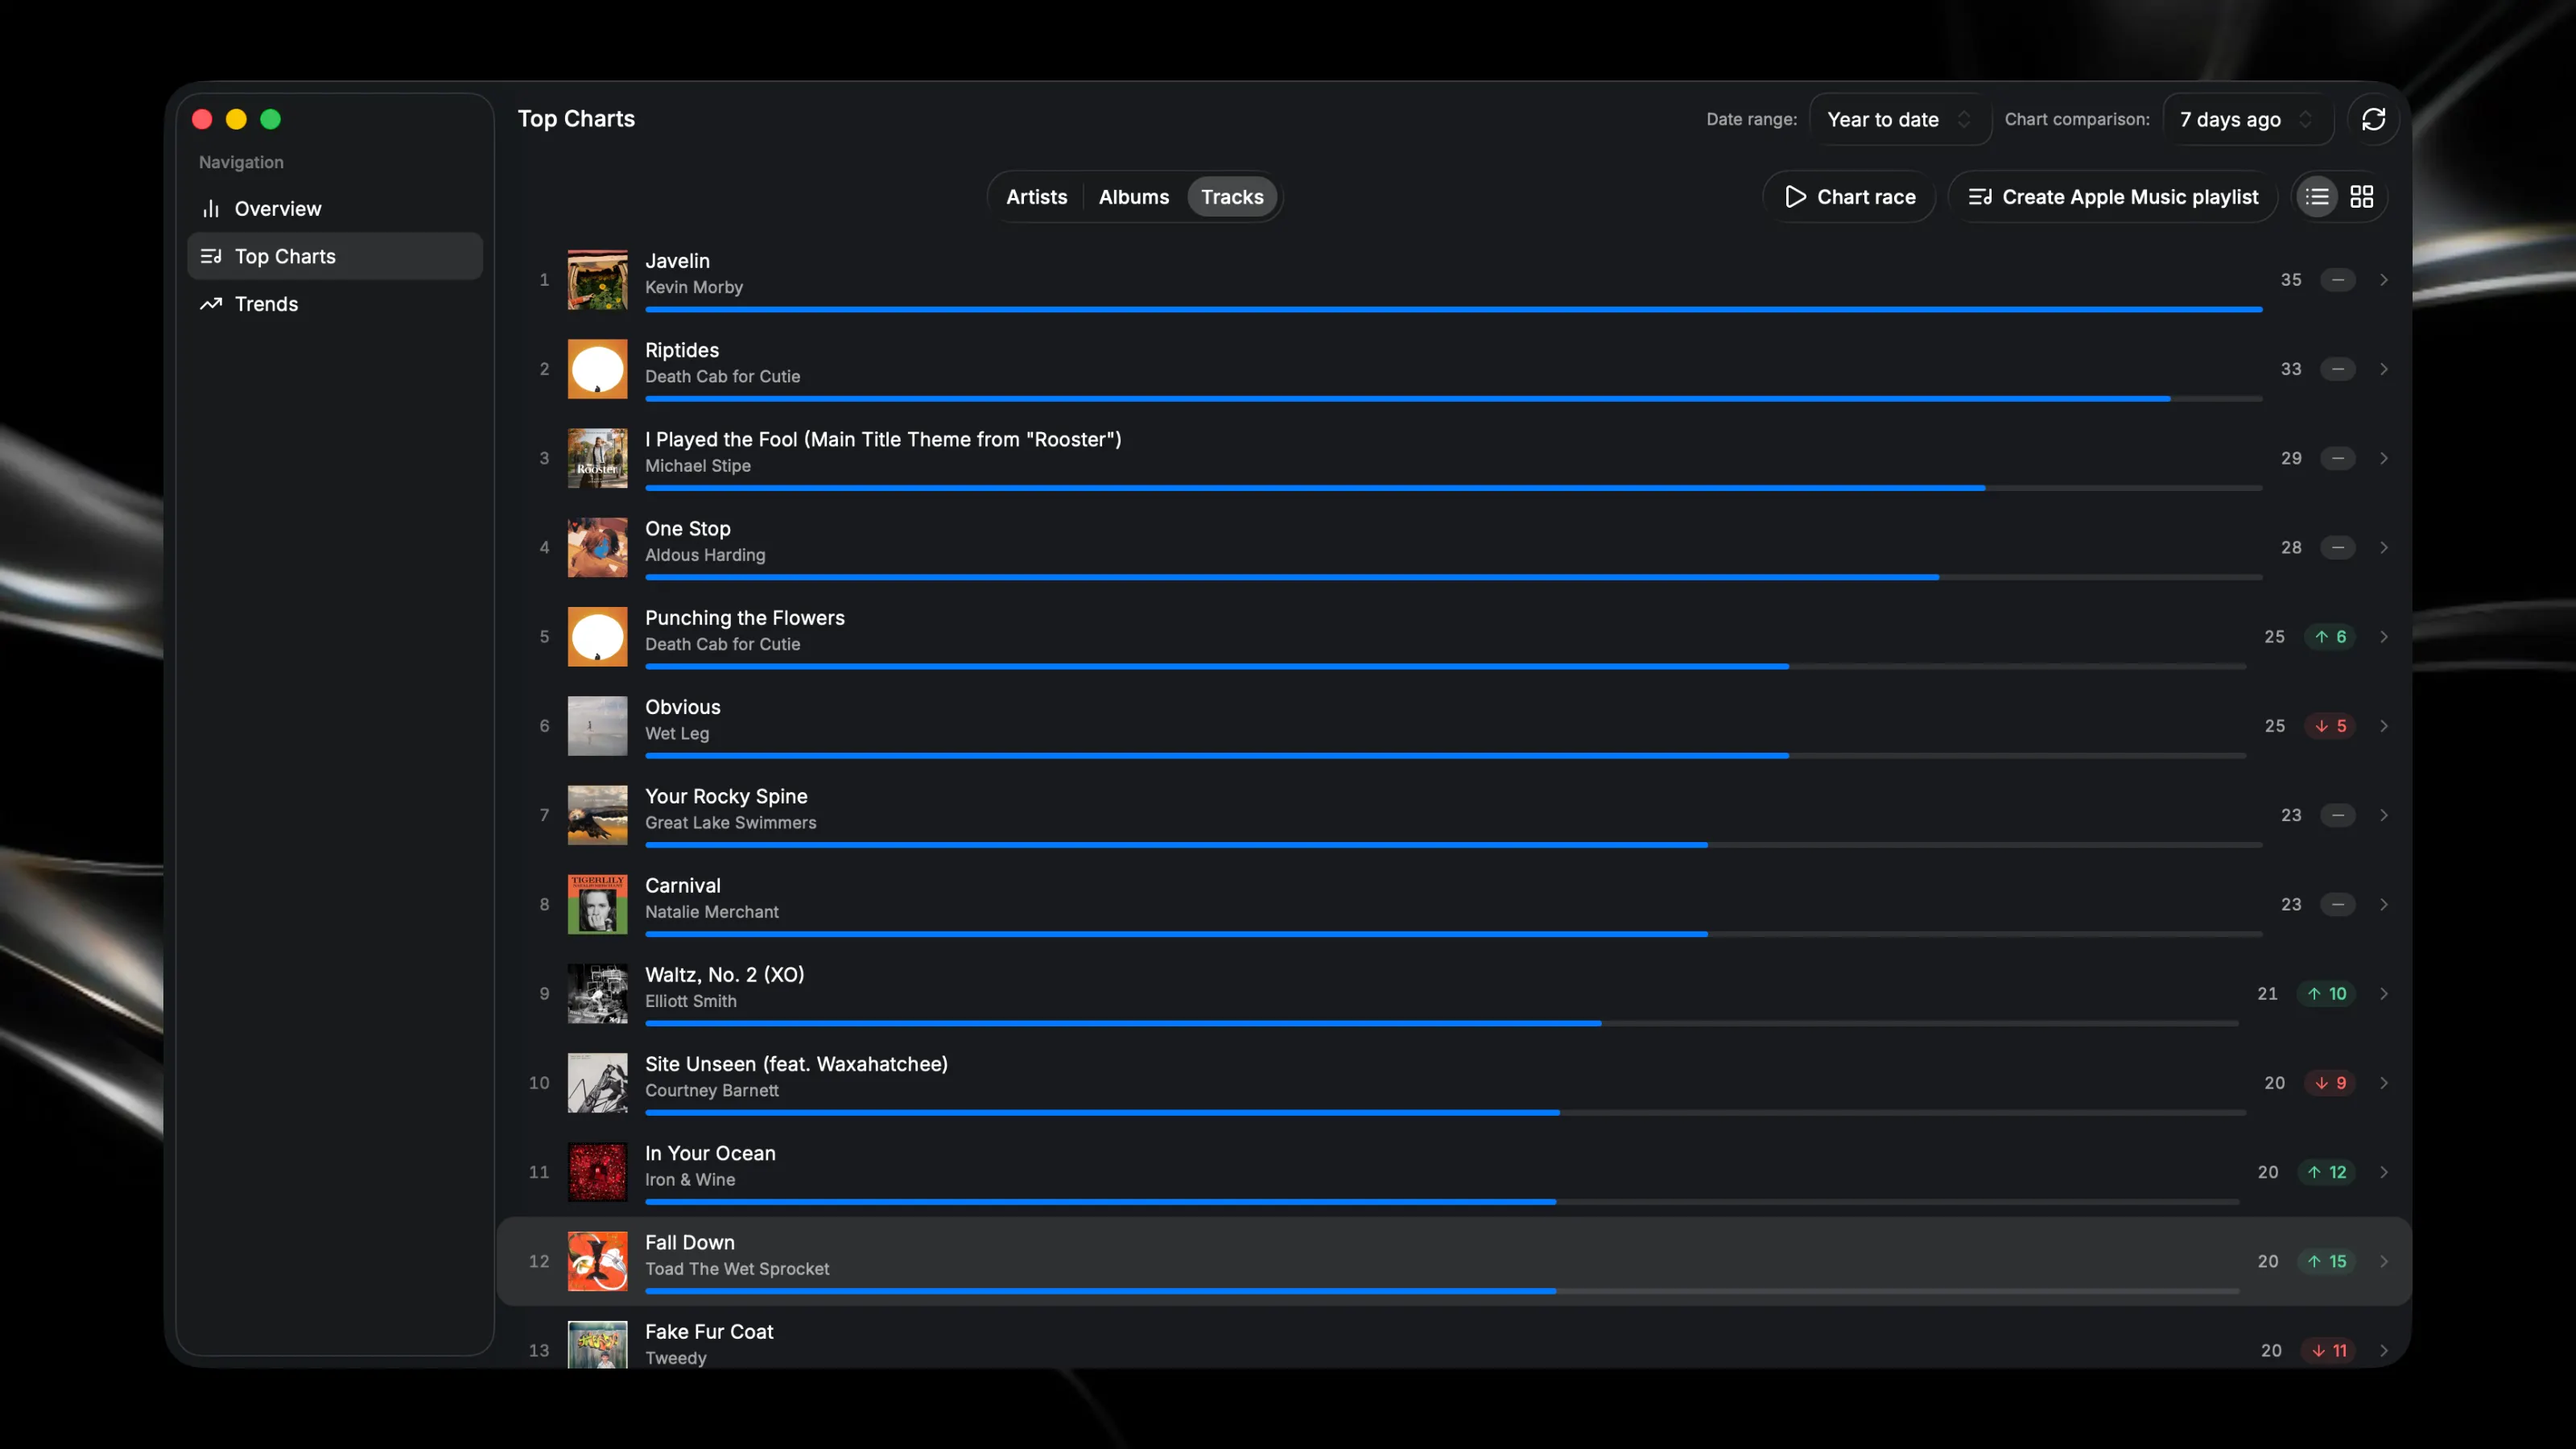Click the play count 35 for Javelin

pyautogui.click(x=2291, y=280)
